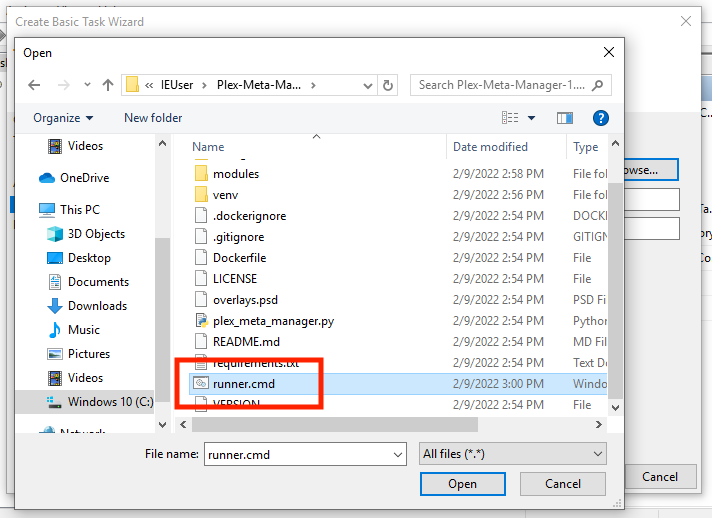Open Desktop in the sidebar
712x518 pixels.
[x=79, y=258]
